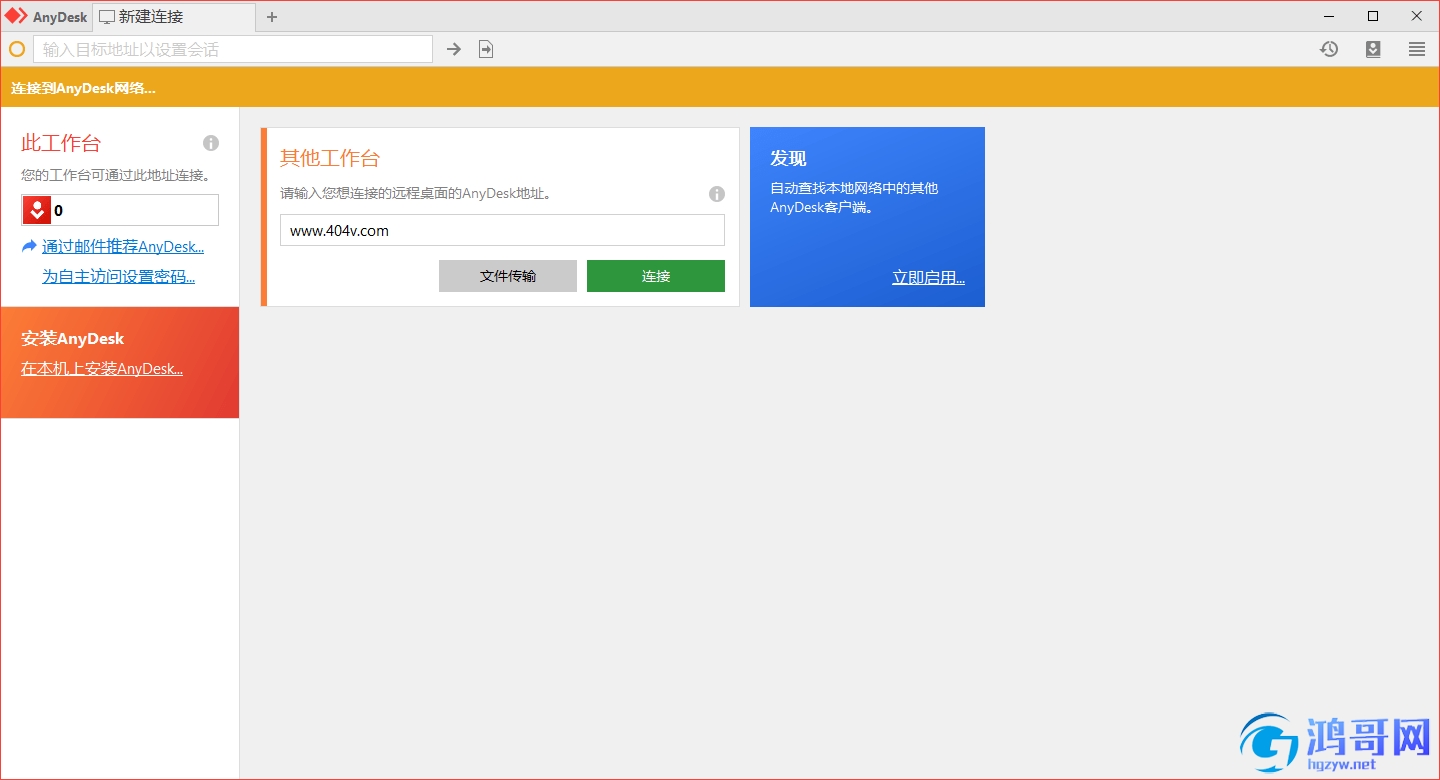Click the 其他工作台 heading
Screen dimensions: 1440x780
tap(330, 158)
